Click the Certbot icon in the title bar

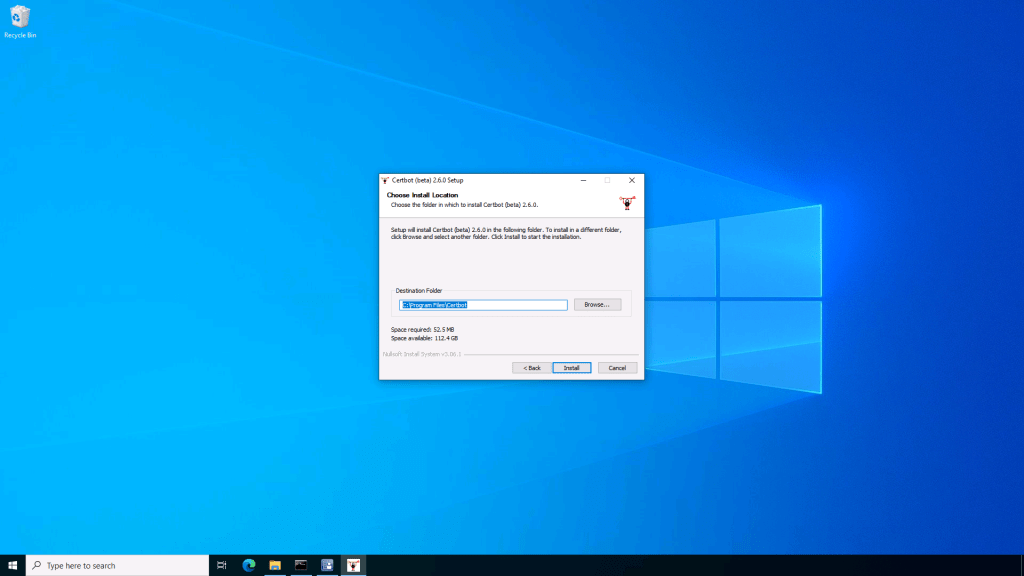(385, 180)
